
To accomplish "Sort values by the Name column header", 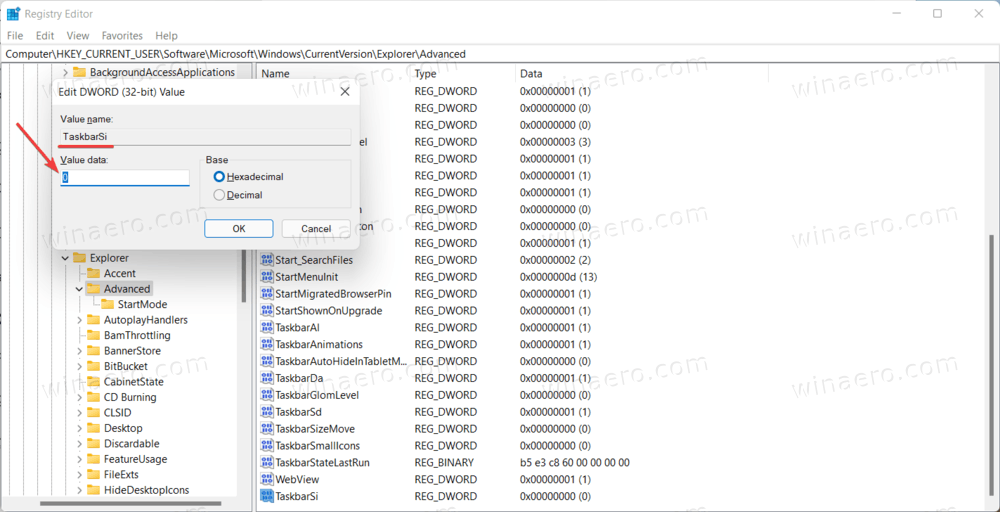I will 275,74.
